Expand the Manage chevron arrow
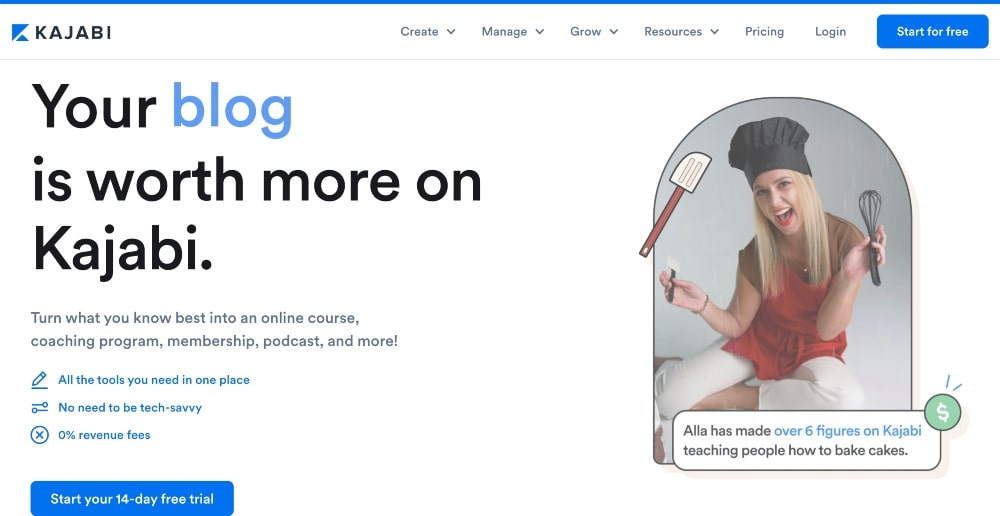1000x516 pixels. coord(540,32)
